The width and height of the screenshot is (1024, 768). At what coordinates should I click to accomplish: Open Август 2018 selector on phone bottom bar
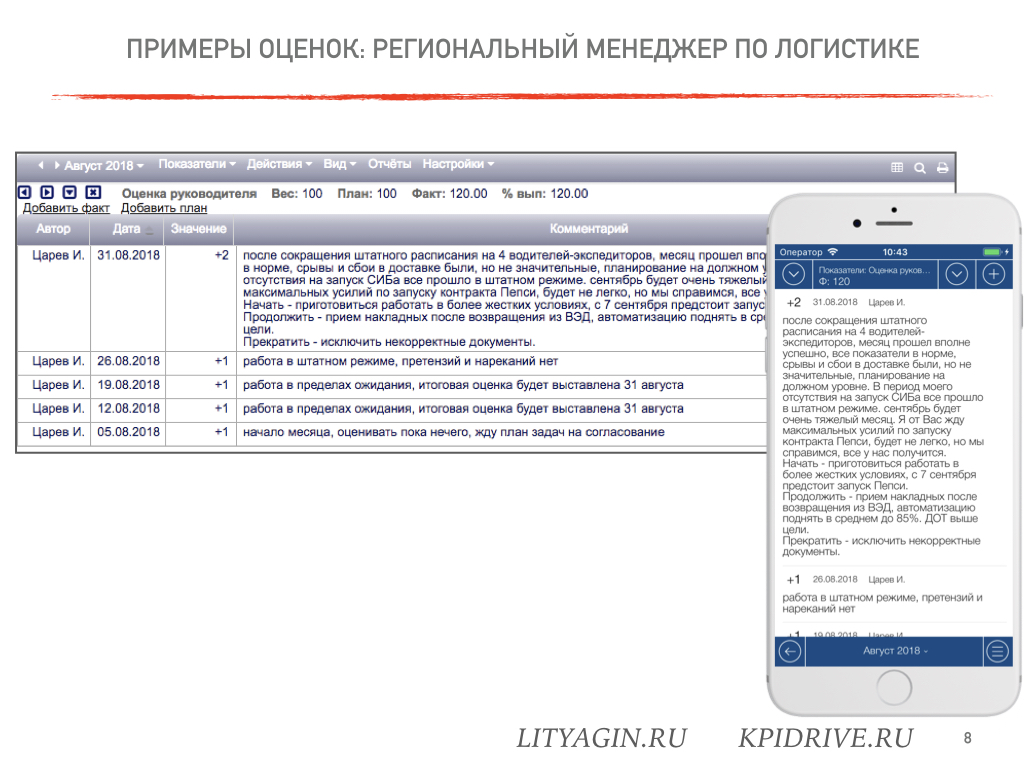pos(895,651)
